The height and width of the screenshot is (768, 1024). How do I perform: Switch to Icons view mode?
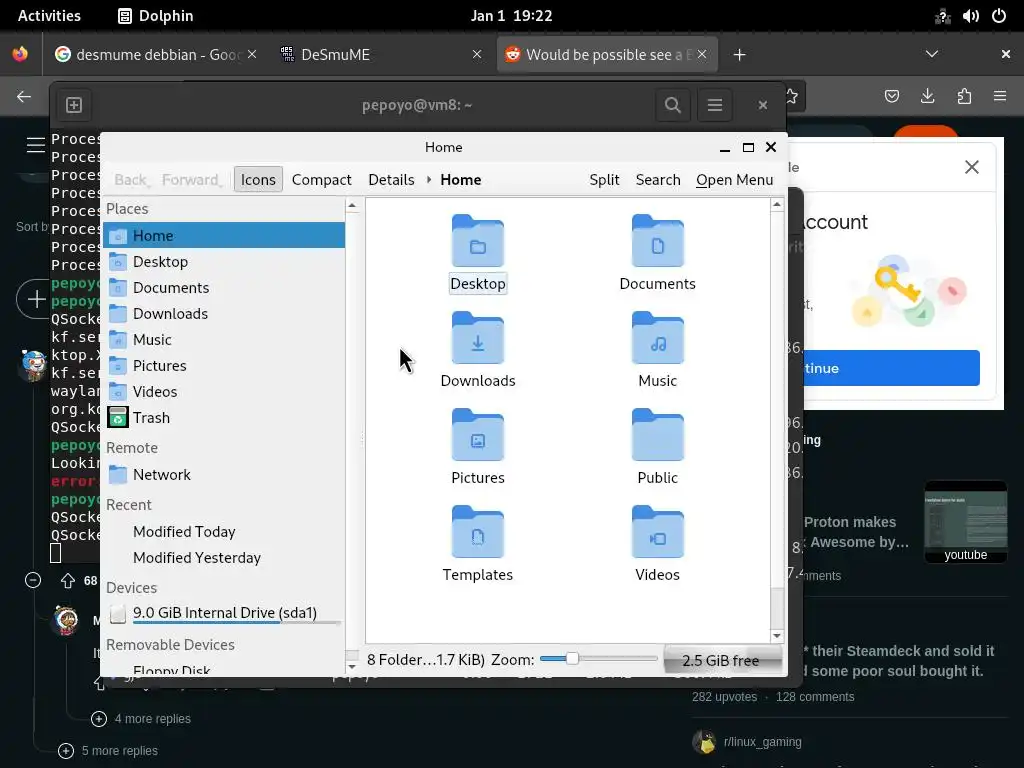258,180
